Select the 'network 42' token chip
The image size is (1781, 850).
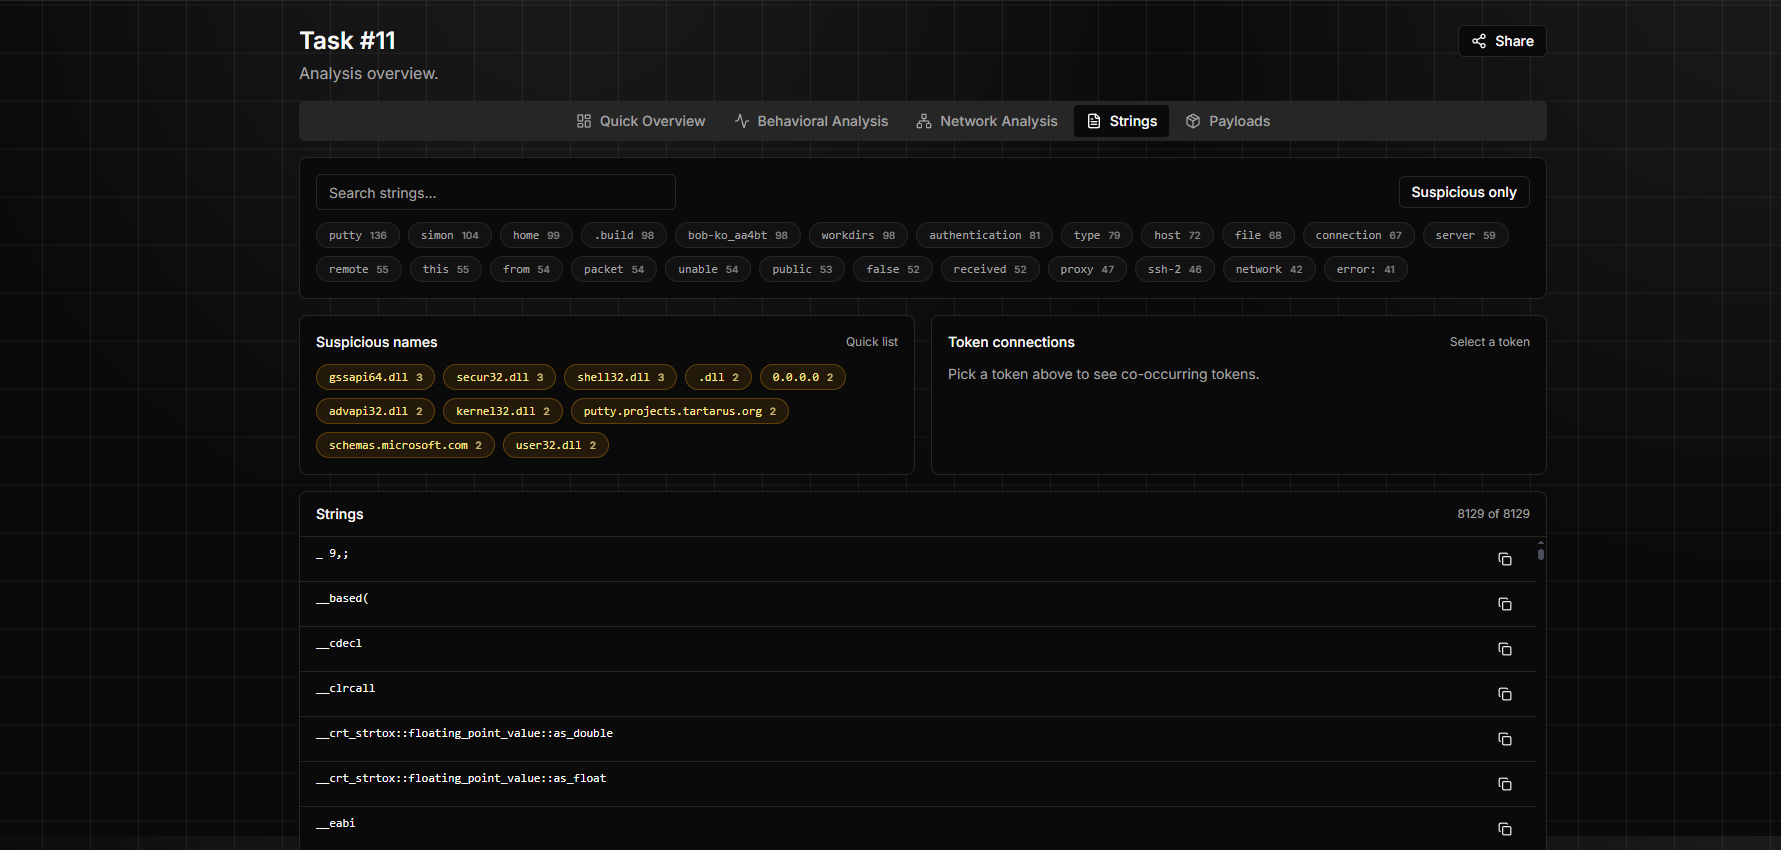point(1269,269)
